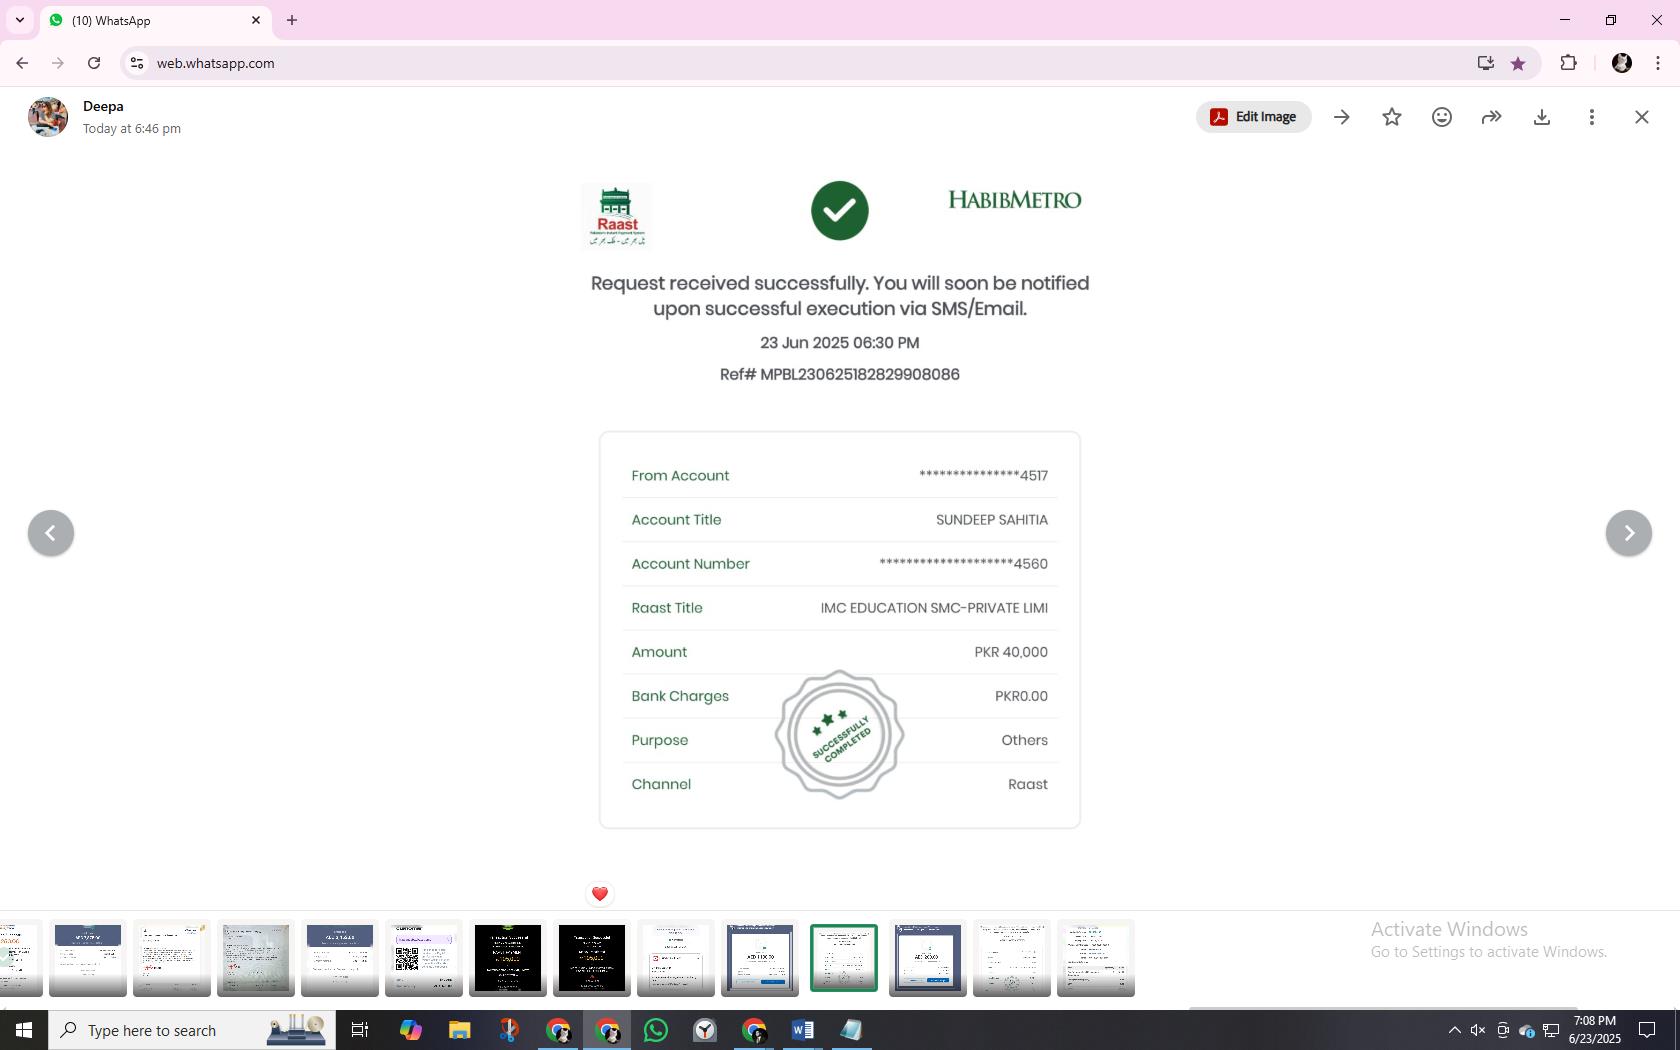The height and width of the screenshot is (1050, 1680).
Task: Open emoji reaction picker
Action: pos(1442,117)
